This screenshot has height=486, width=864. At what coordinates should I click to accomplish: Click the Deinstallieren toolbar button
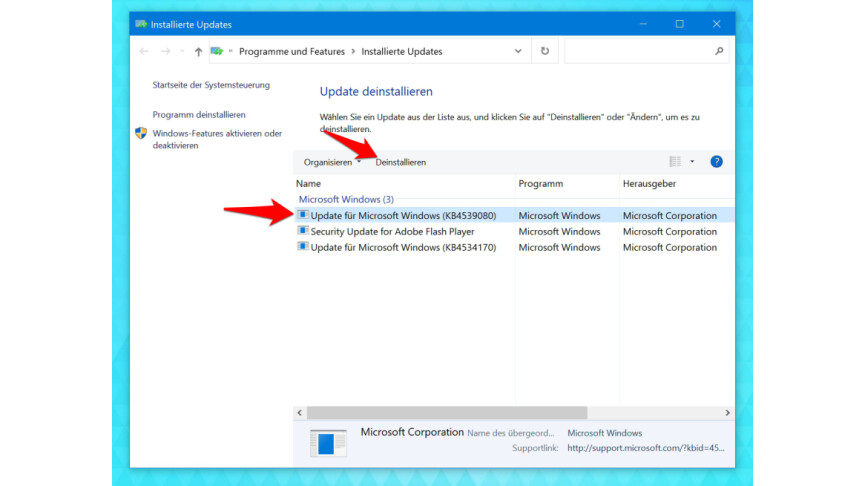(x=401, y=162)
